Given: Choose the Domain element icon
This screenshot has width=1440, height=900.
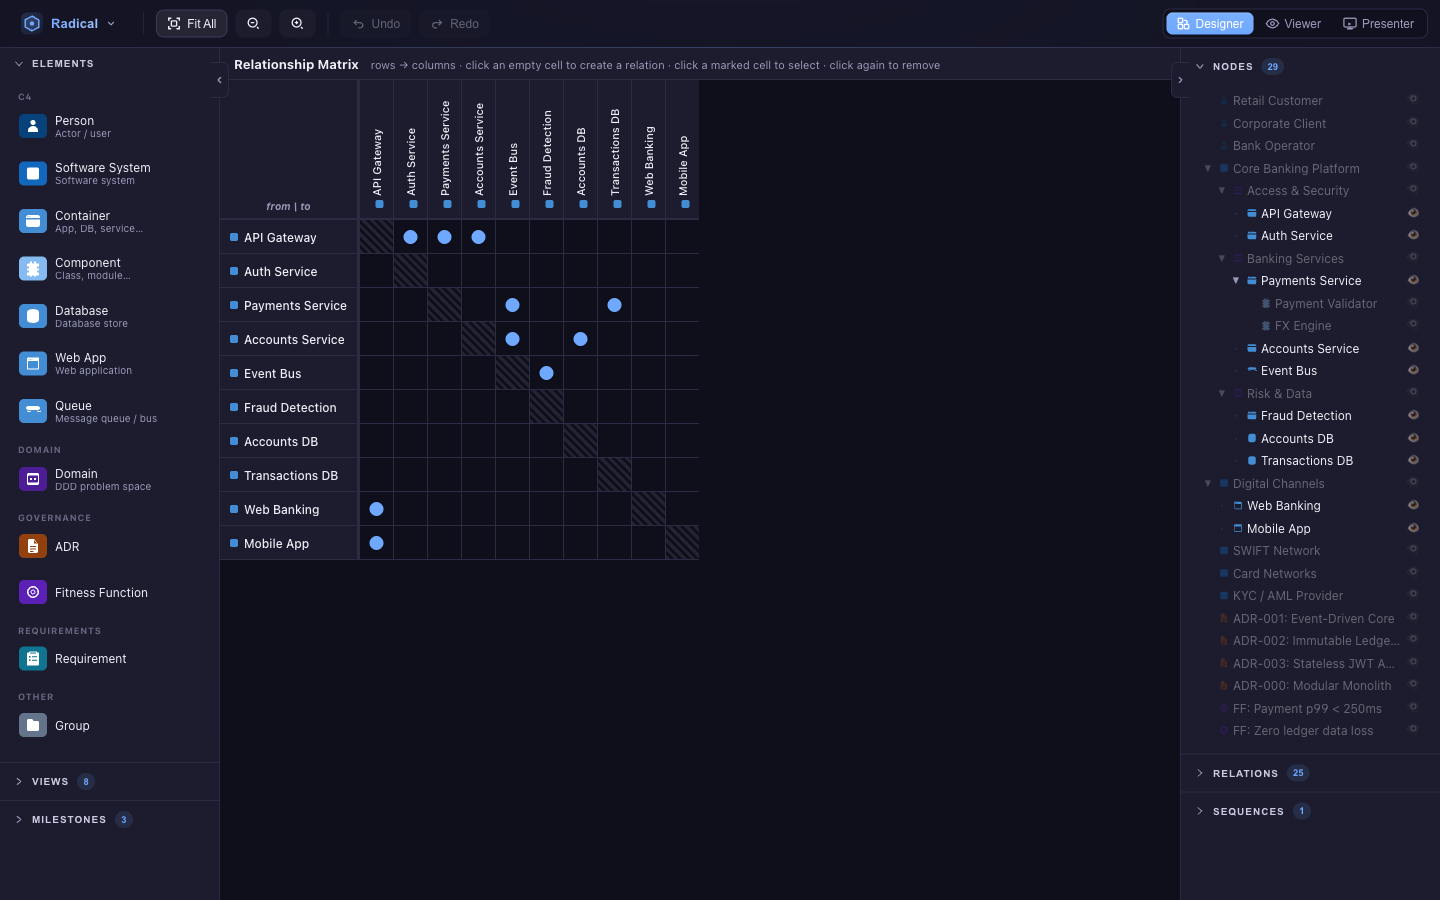Looking at the screenshot, I should coord(33,479).
